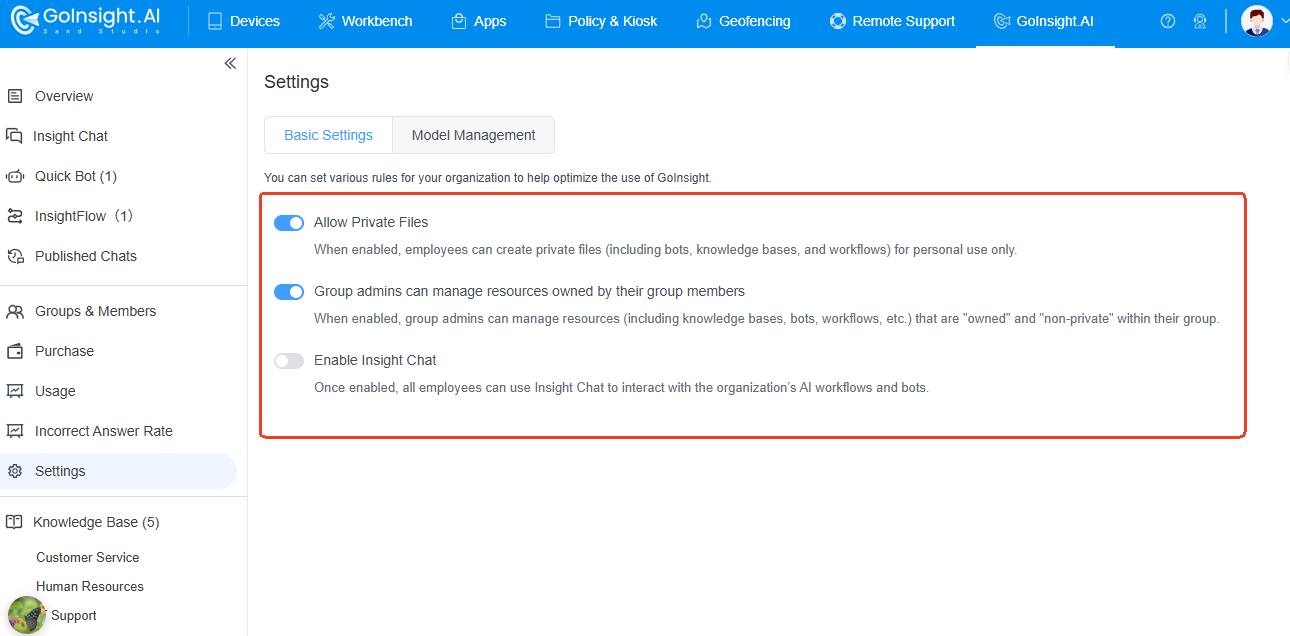Click the Purchase wallet icon
The height and width of the screenshot is (636, 1290).
click(15, 351)
